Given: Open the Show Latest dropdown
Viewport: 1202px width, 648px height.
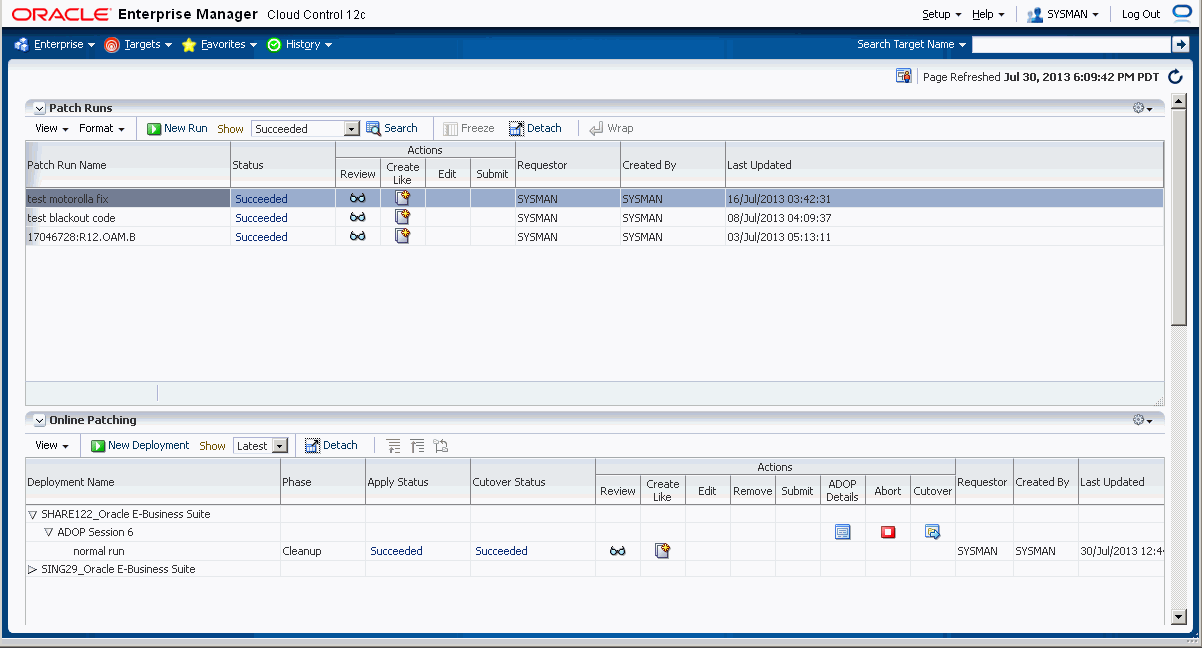Looking at the screenshot, I should (x=280, y=446).
